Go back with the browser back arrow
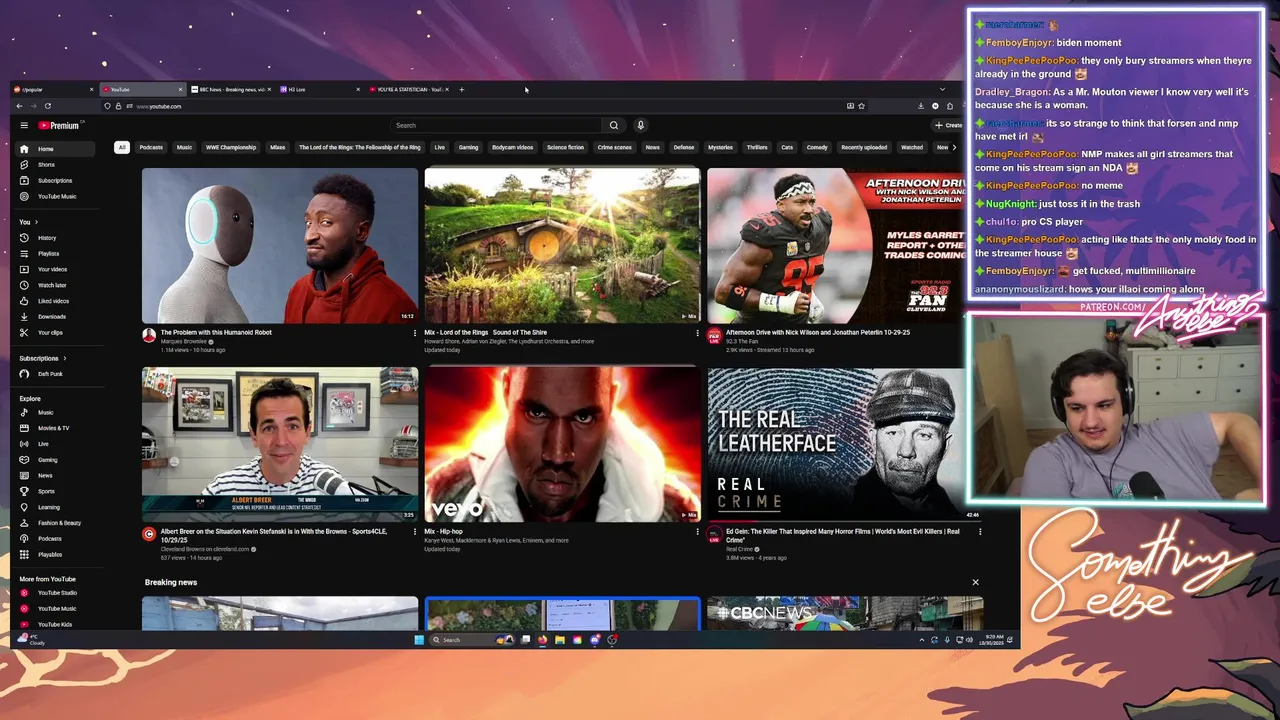 (19, 106)
